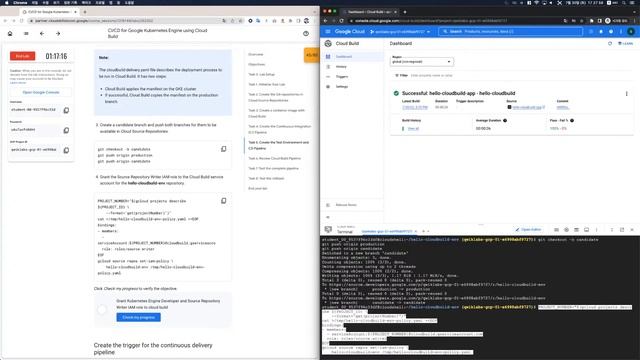Open Cloud Shell more options menu
The height and width of the screenshot is (360, 640).
596,230
